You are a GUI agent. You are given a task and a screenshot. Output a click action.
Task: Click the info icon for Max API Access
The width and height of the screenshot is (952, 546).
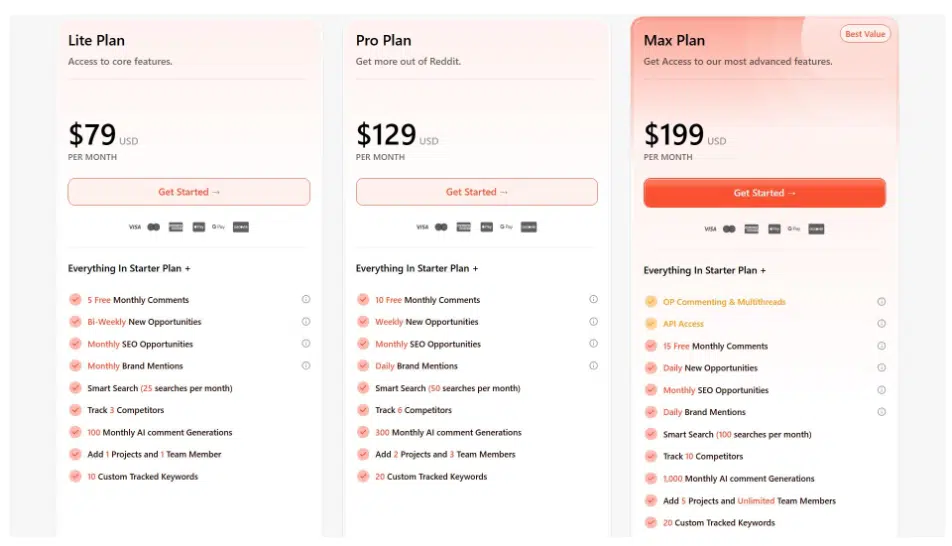pyautogui.click(x=881, y=324)
